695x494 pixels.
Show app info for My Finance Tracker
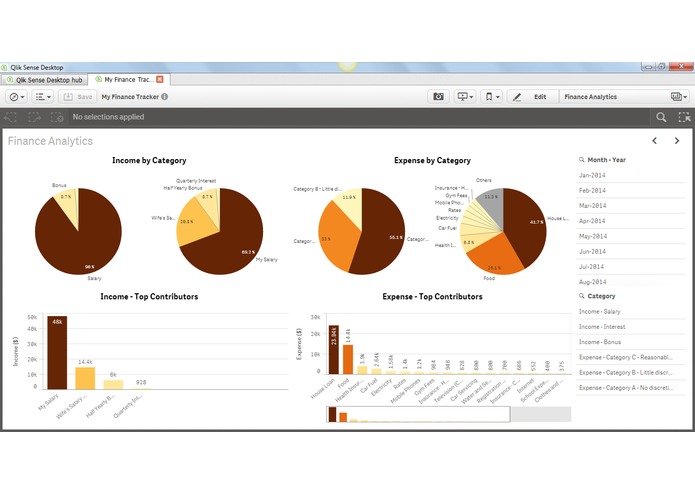(x=164, y=97)
